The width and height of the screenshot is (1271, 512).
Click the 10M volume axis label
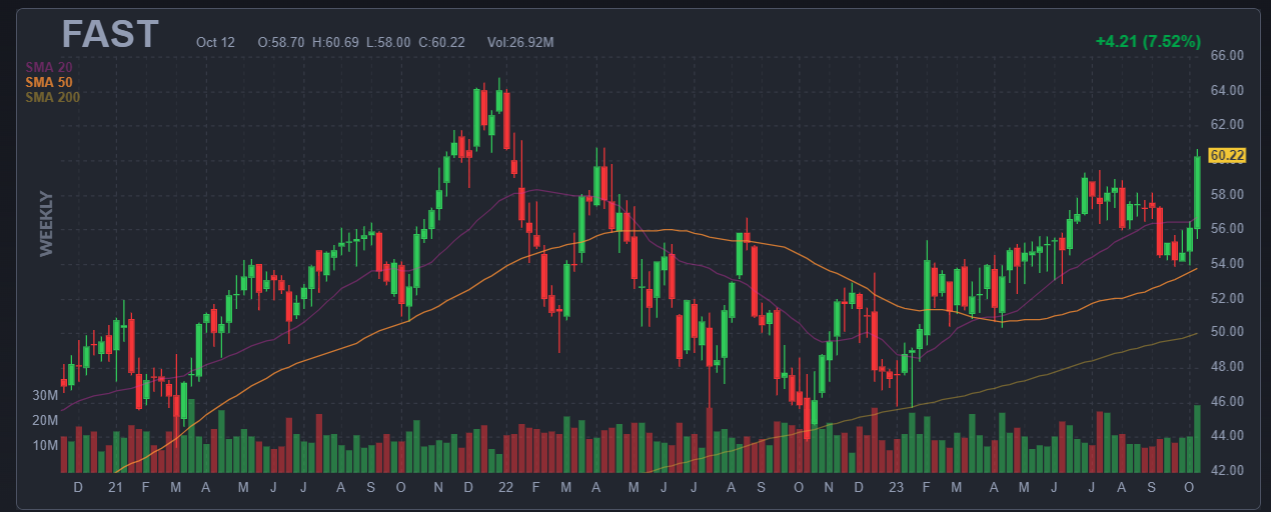tap(45, 445)
